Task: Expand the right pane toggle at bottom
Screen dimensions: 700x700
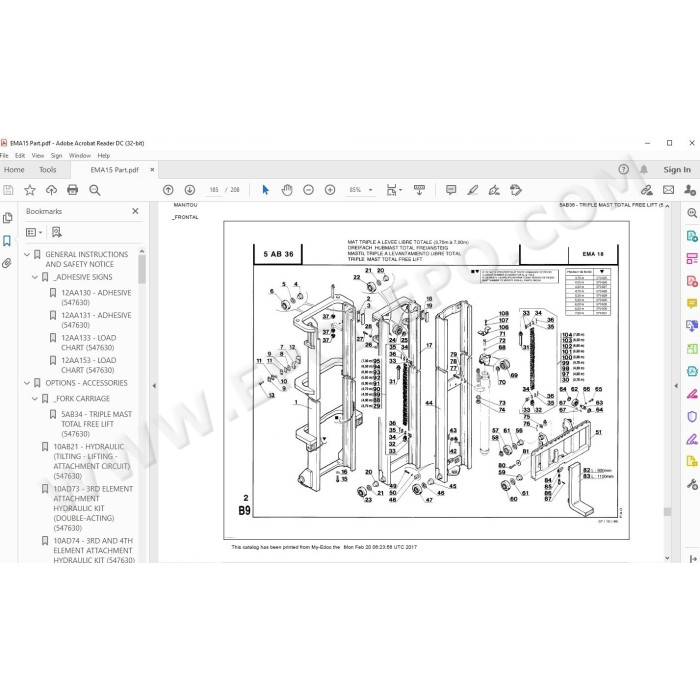Action: pyautogui.click(x=693, y=558)
